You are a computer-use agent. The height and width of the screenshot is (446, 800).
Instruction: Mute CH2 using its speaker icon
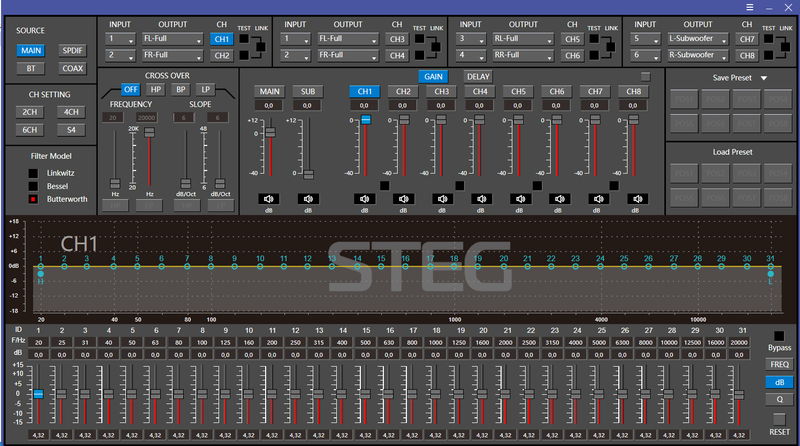pyautogui.click(x=403, y=199)
